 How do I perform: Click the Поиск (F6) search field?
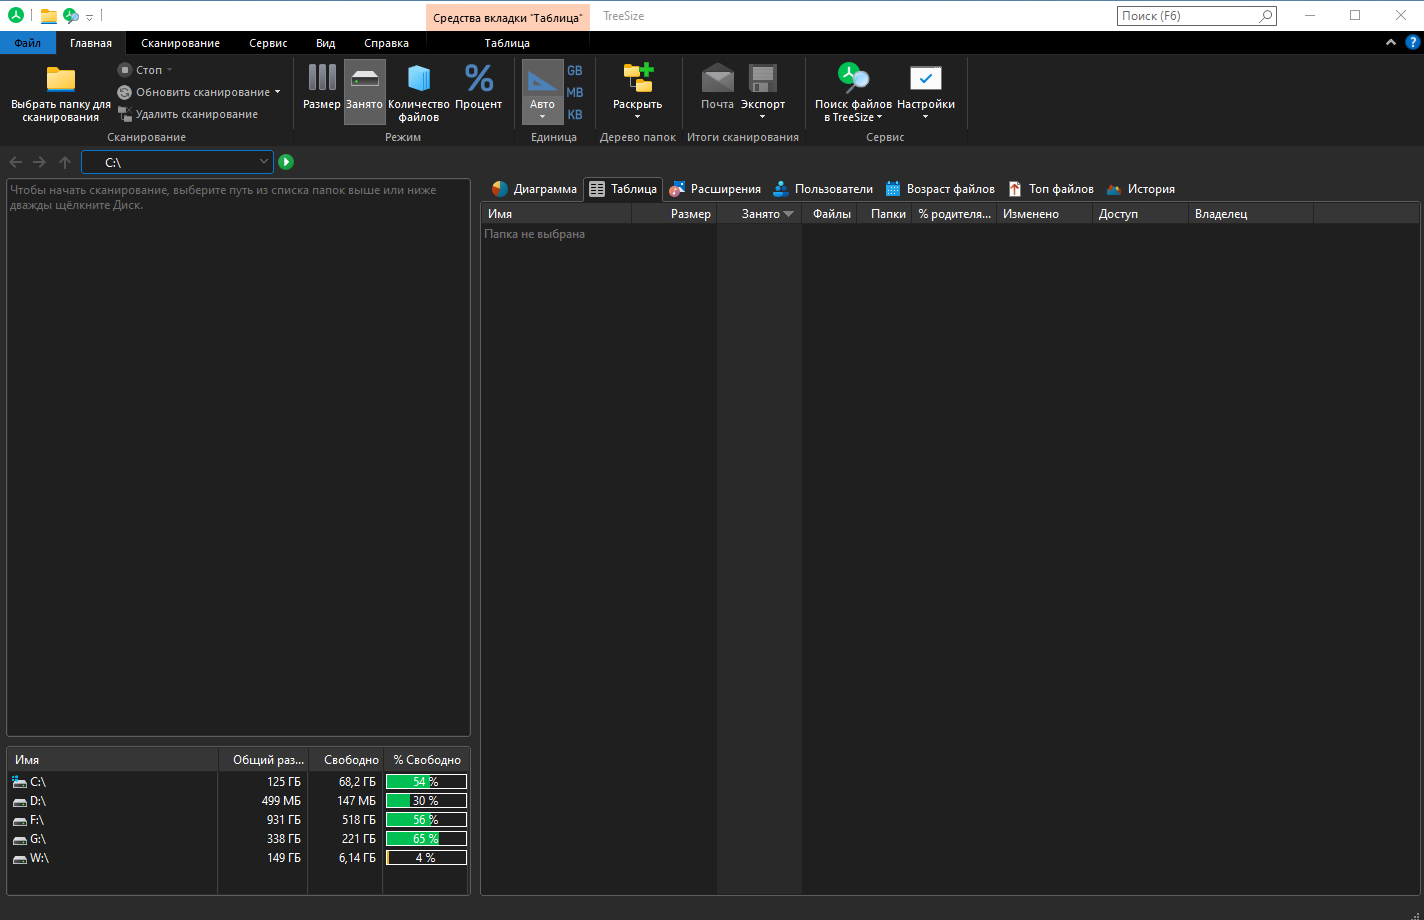tap(1188, 16)
